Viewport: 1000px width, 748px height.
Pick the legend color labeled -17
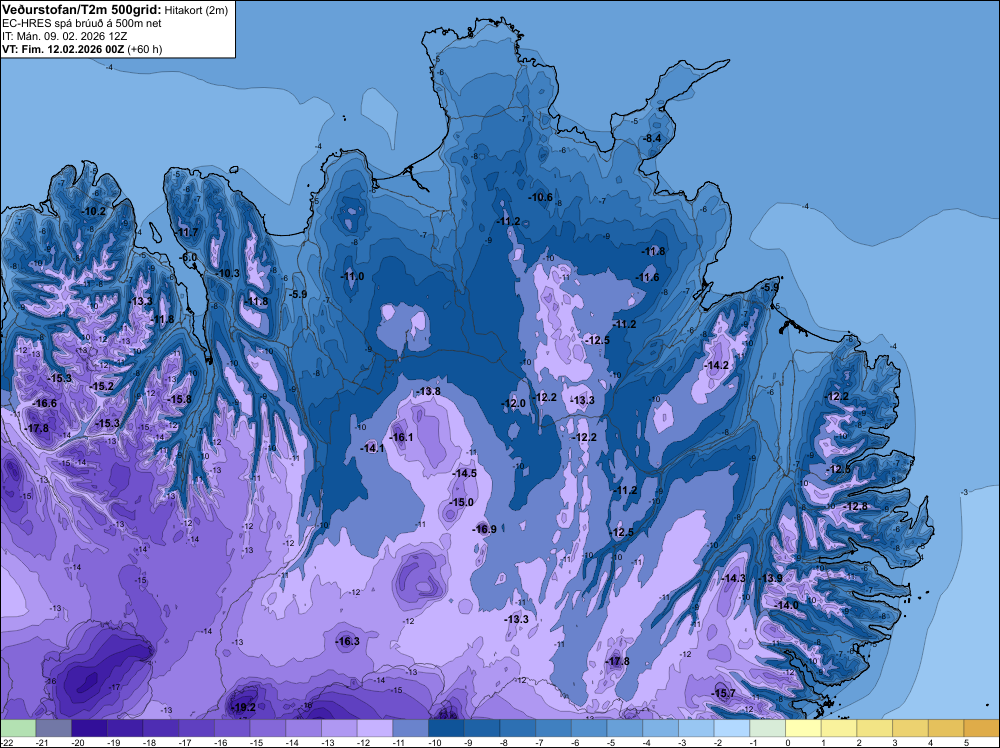(x=196, y=728)
